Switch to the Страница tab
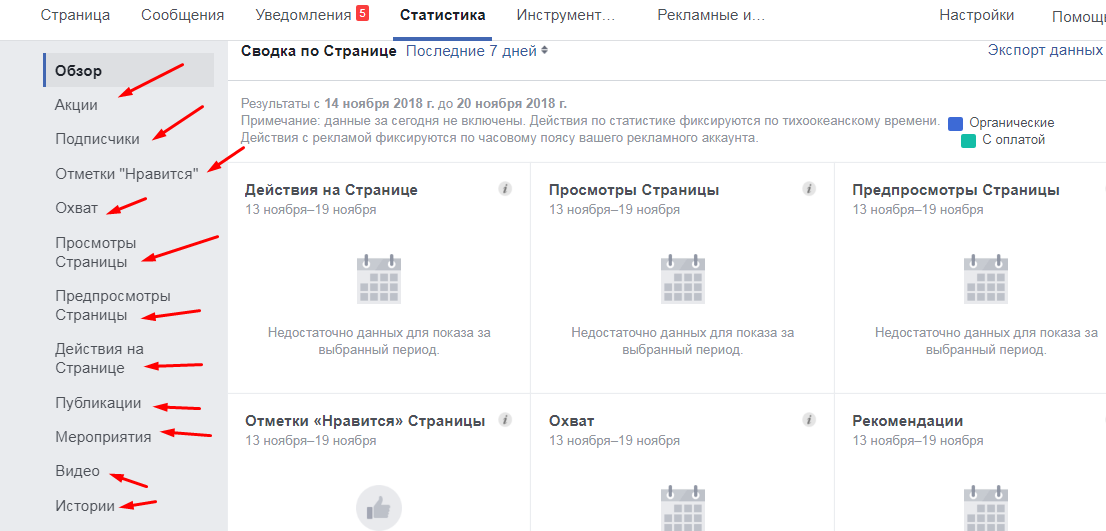The image size is (1106, 531). [x=75, y=16]
